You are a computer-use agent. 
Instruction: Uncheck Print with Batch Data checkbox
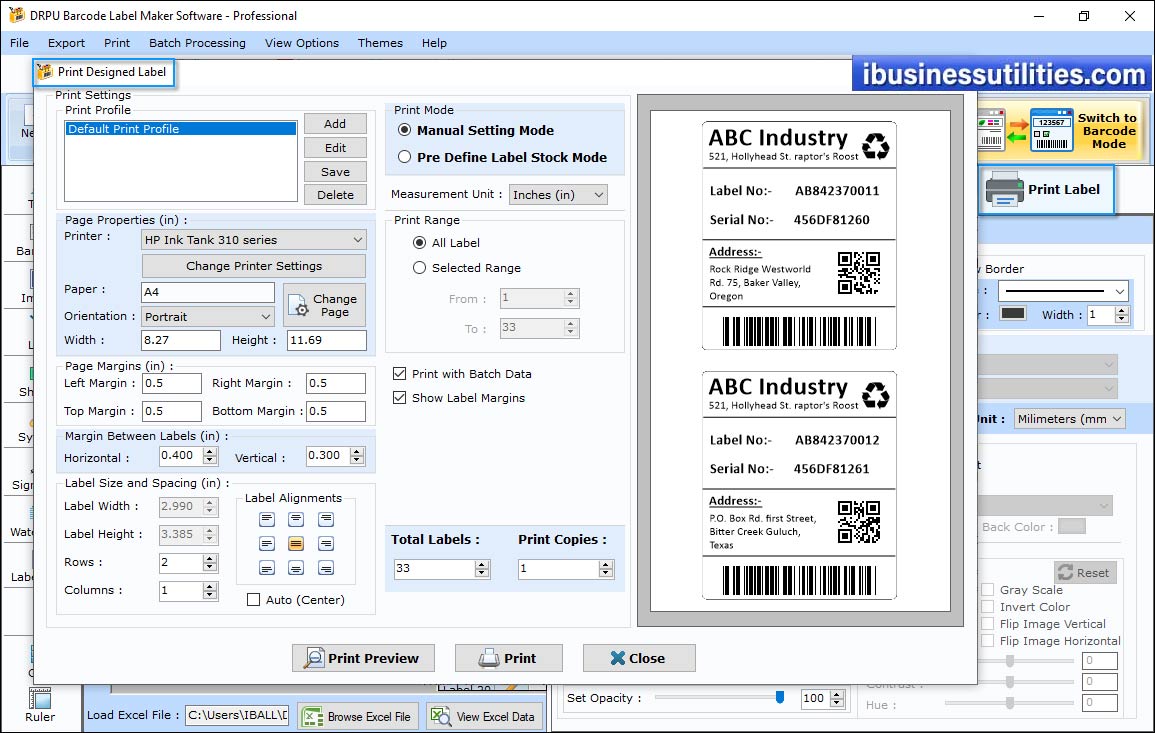399,373
